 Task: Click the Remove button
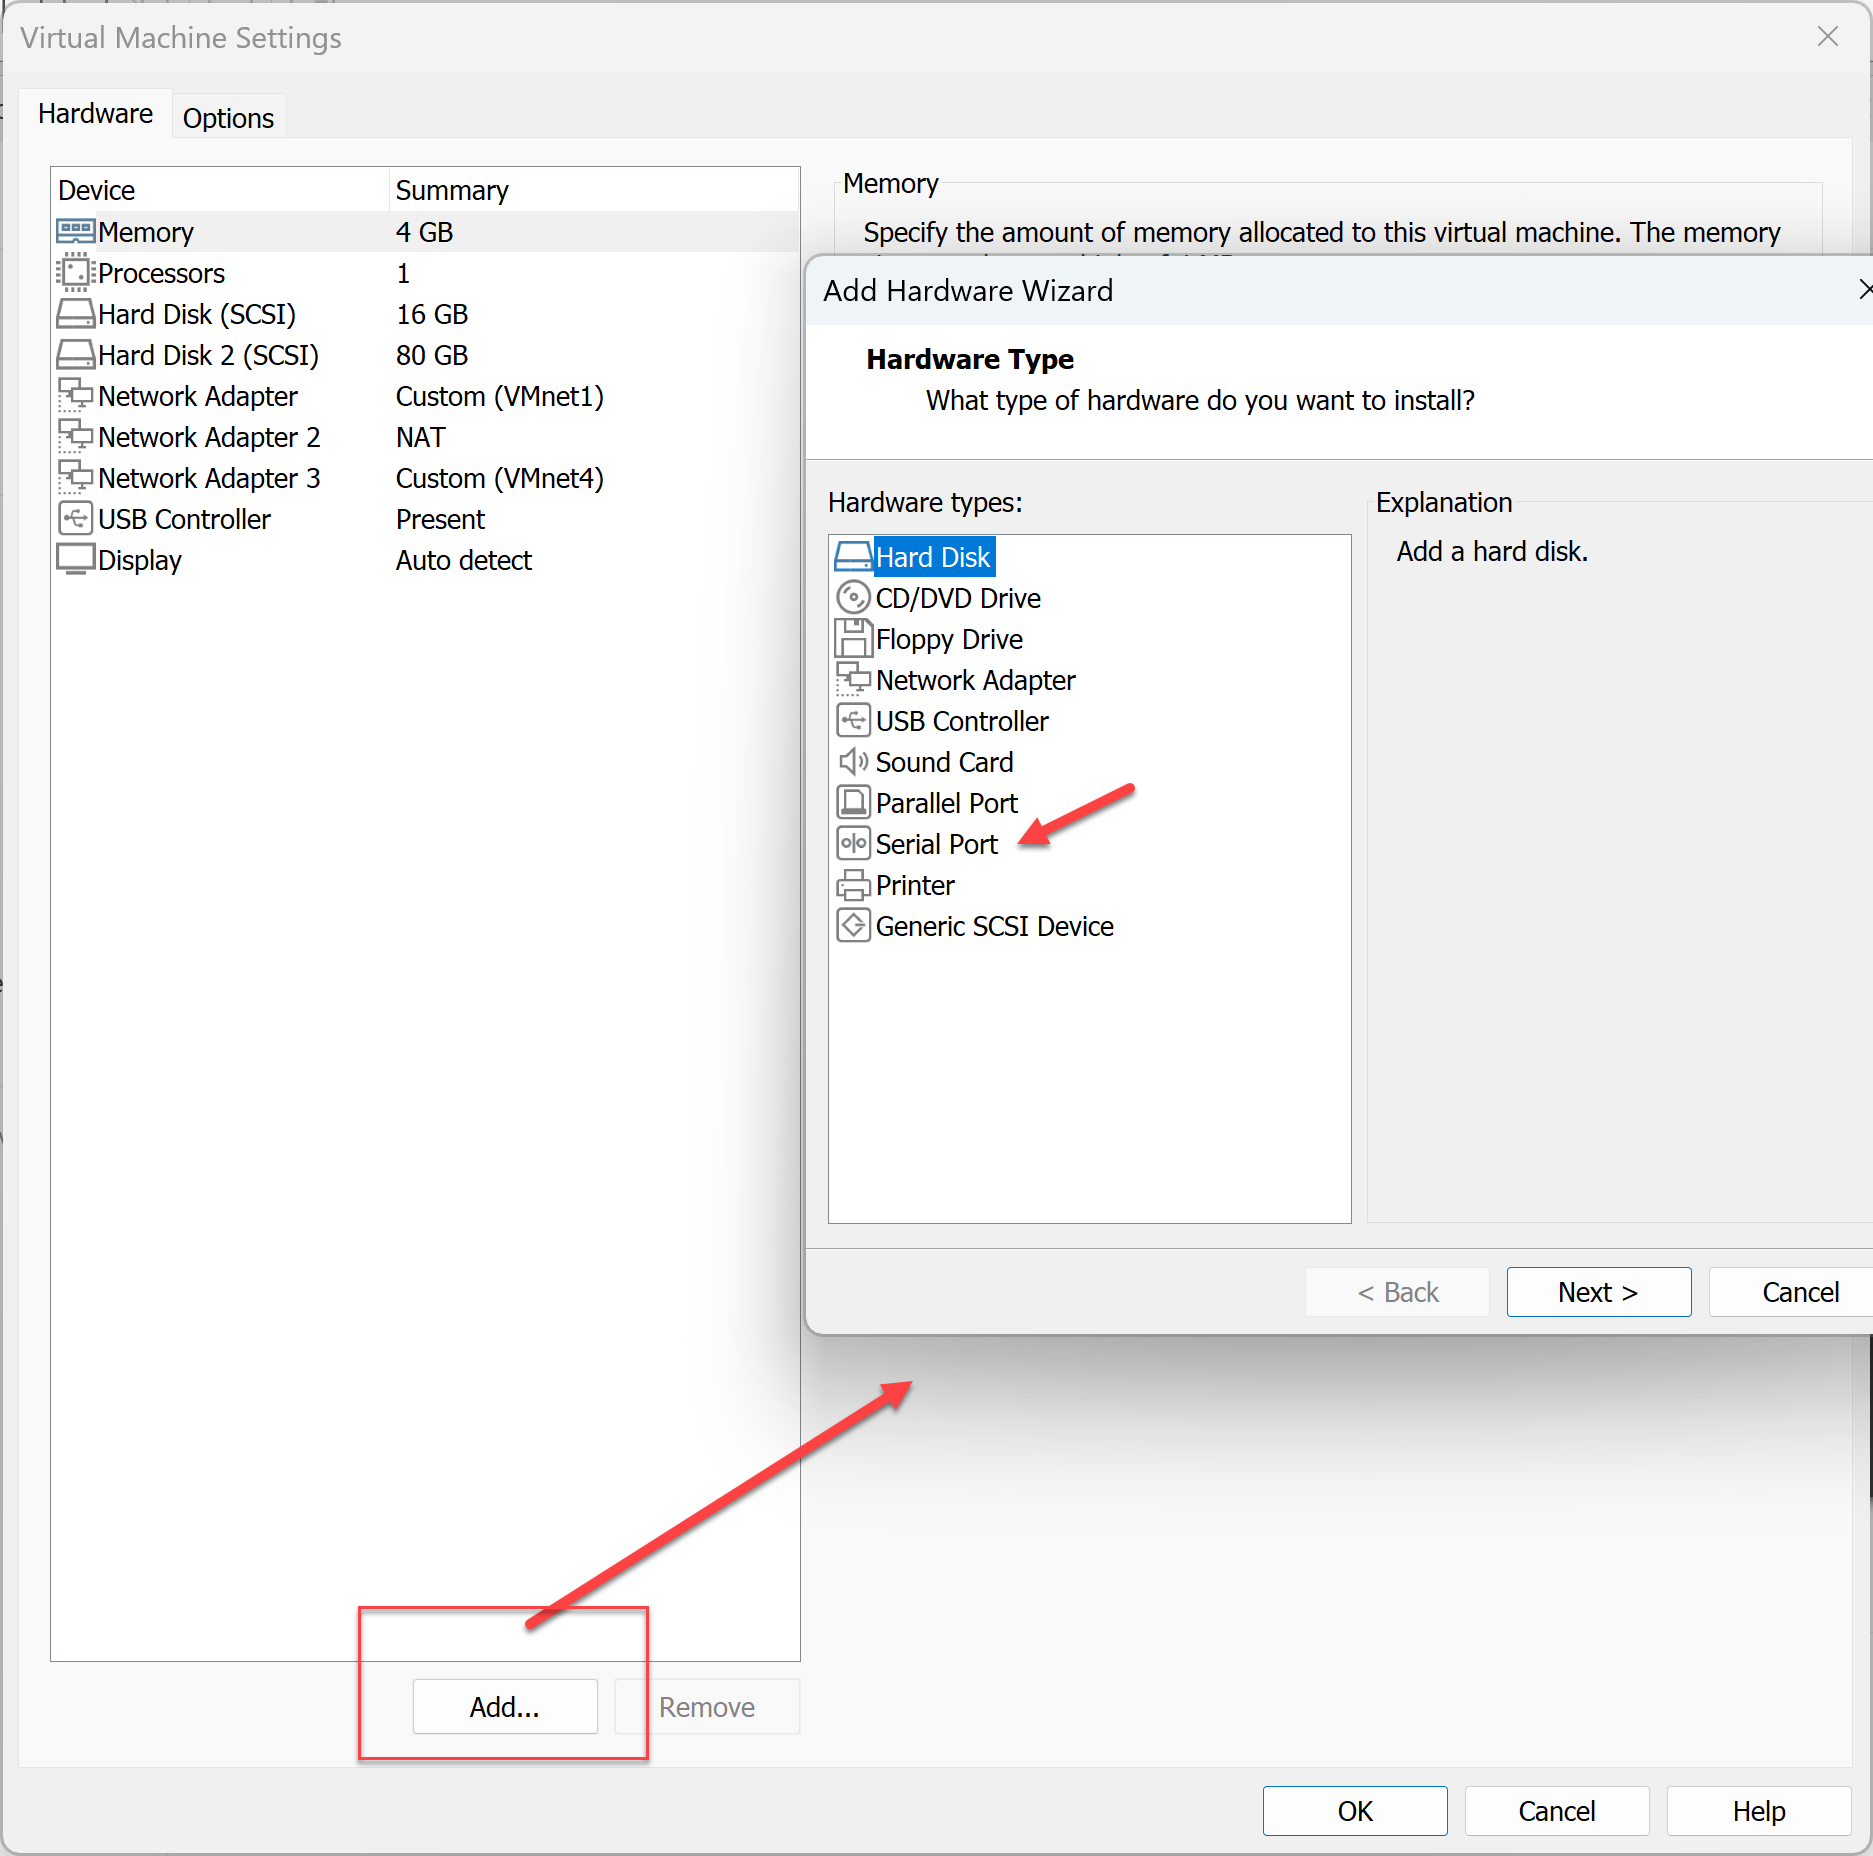click(x=707, y=1707)
